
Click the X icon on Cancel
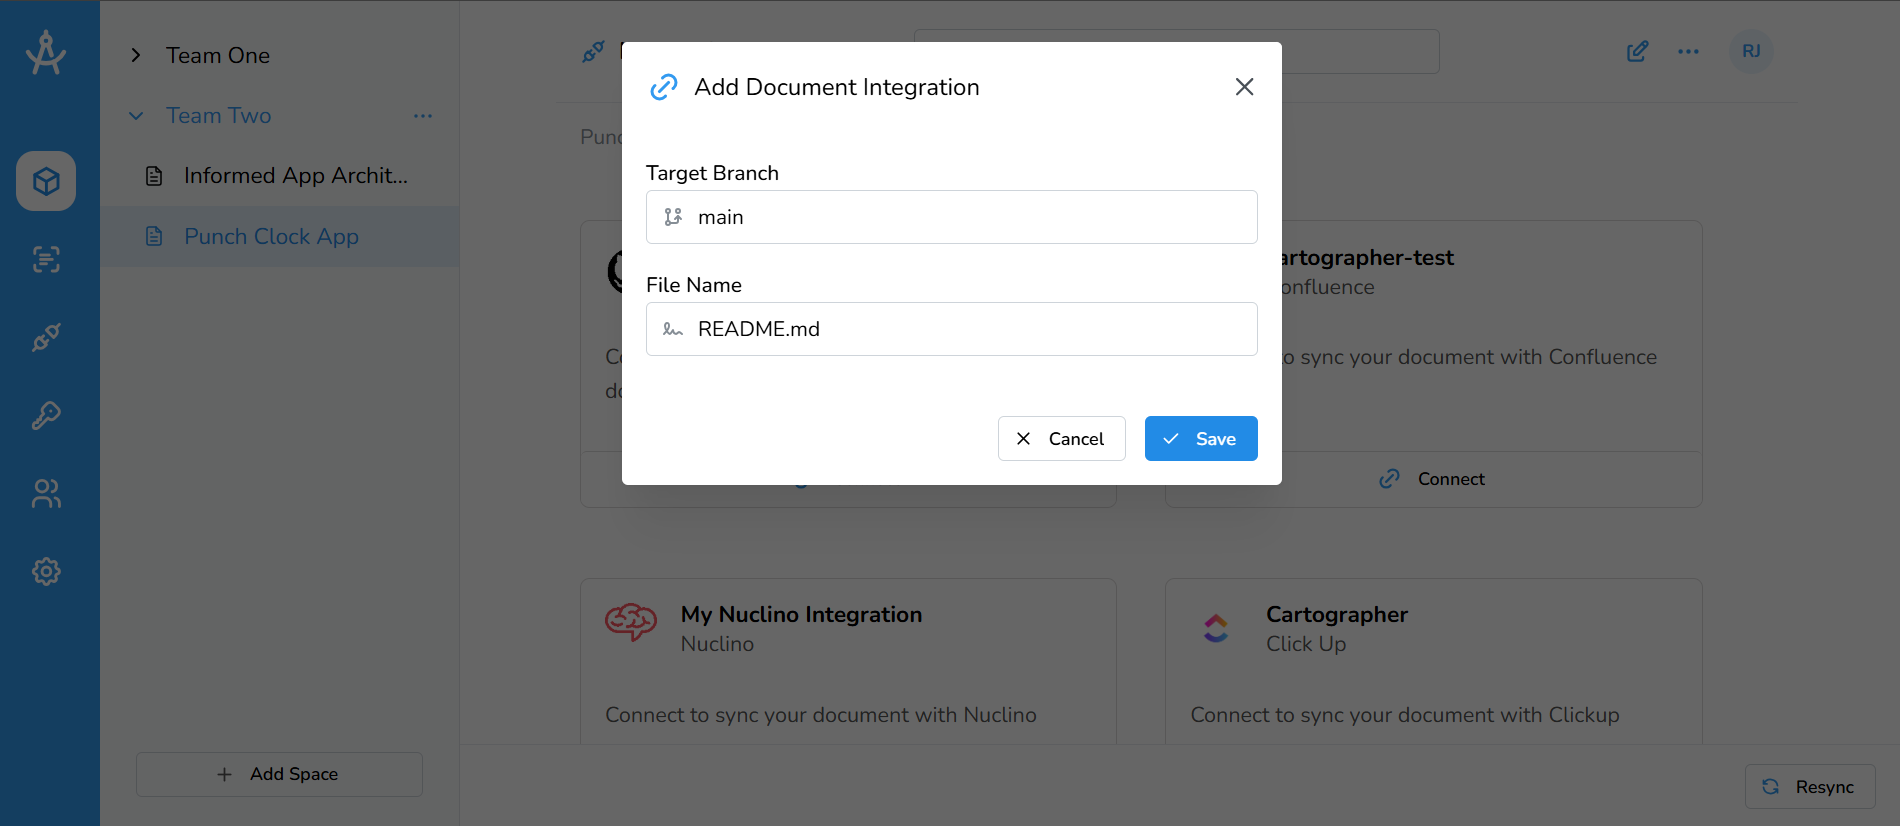1023,439
